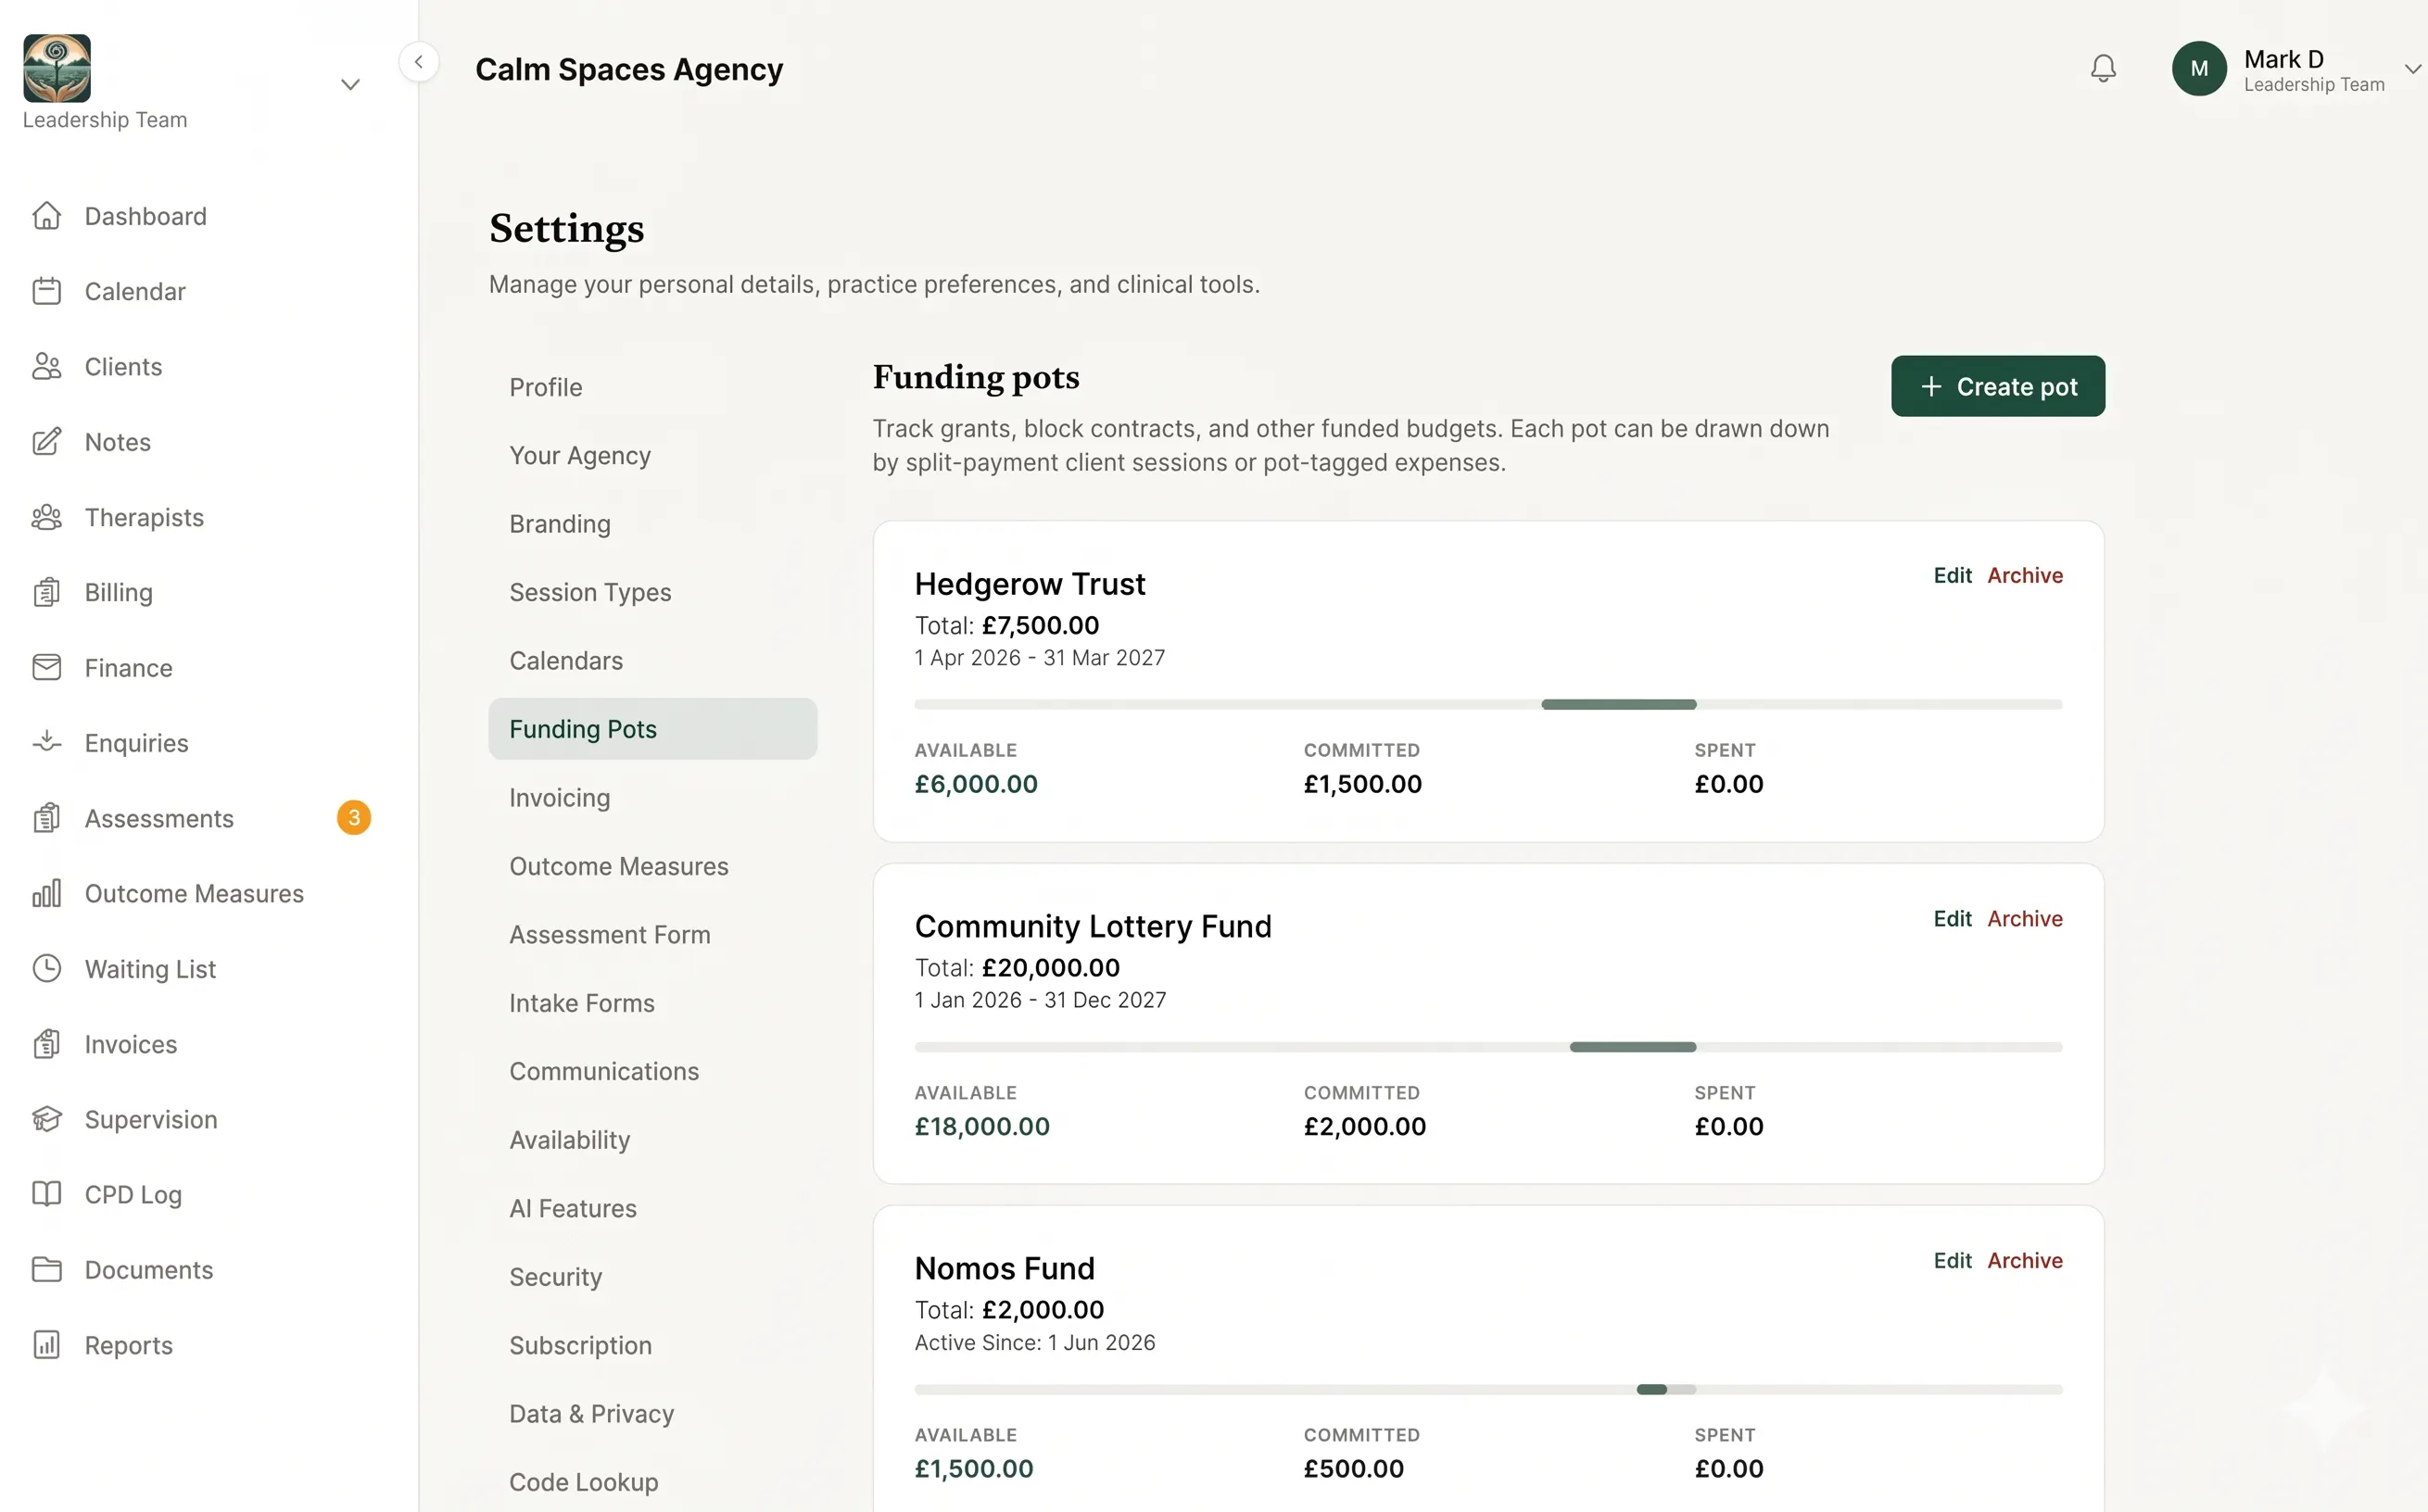
Task: Select Communications settings
Action: (x=604, y=1071)
